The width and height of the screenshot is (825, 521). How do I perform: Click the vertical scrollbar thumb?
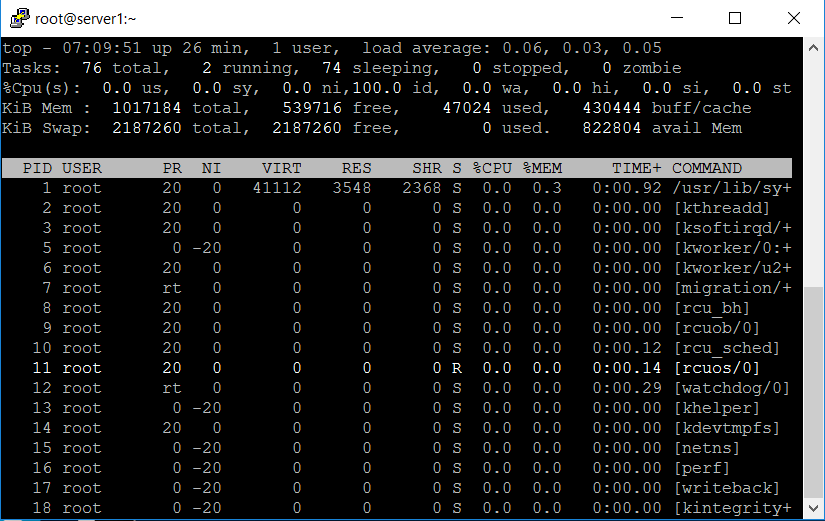pyautogui.click(x=813, y=392)
